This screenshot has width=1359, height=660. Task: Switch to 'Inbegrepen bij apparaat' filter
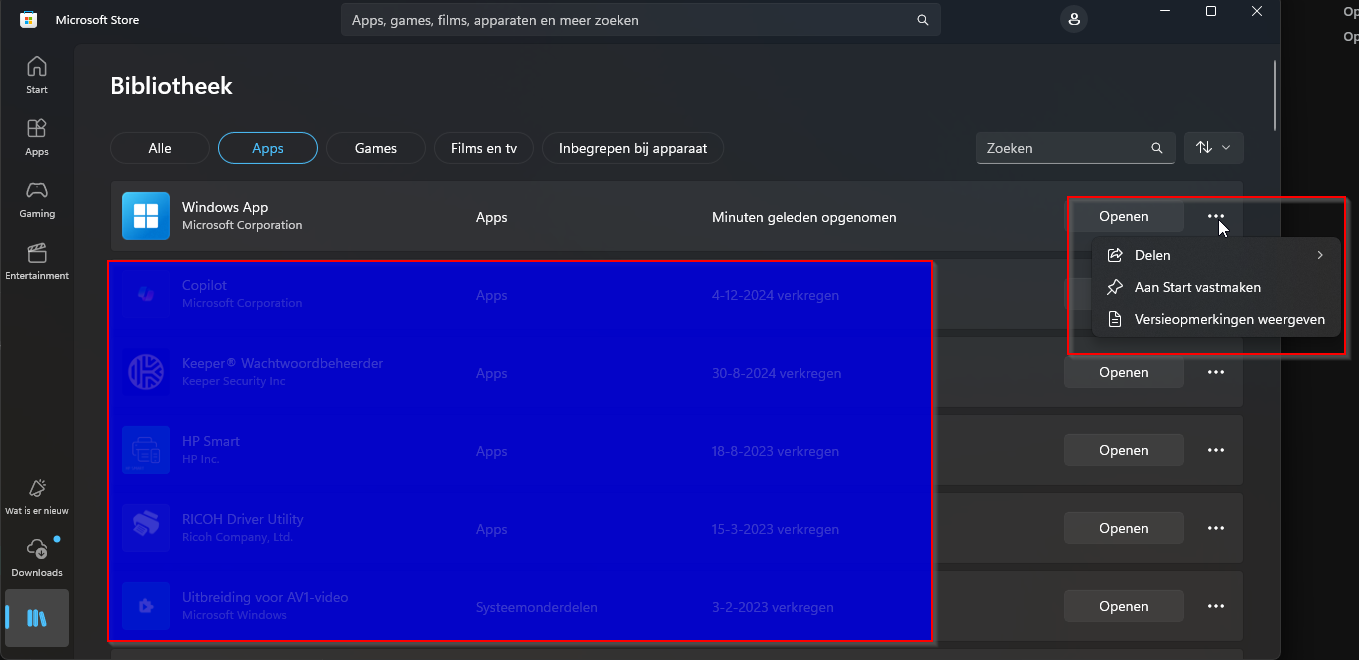tap(633, 148)
